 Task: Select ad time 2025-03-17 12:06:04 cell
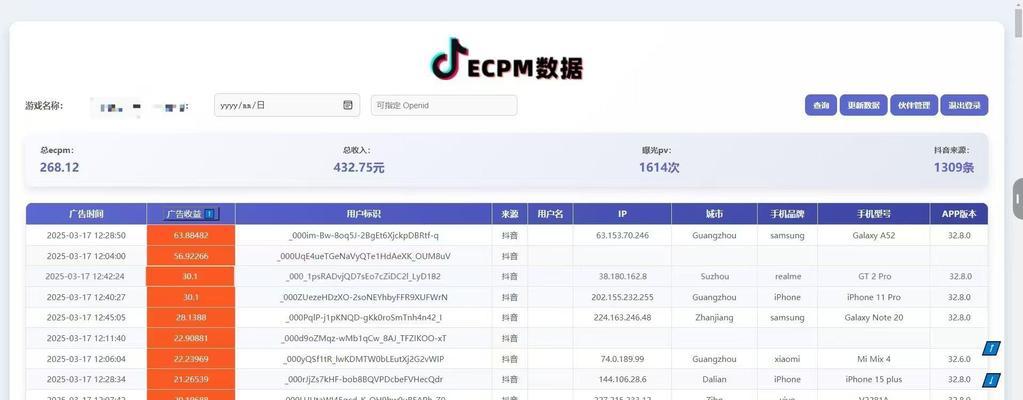86,359
